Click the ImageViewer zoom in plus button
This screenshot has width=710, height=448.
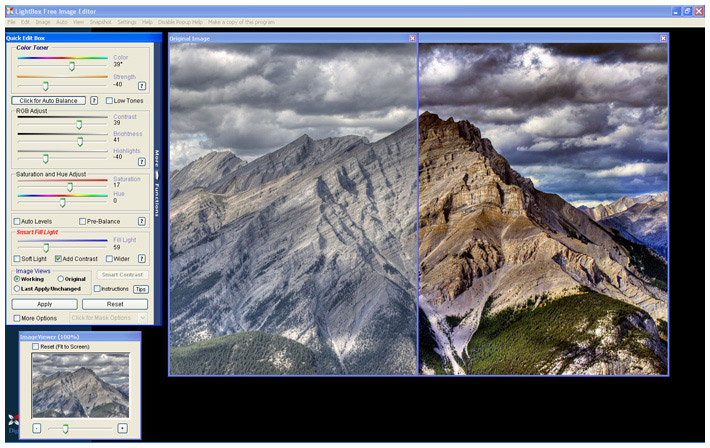click(x=122, y=428)
